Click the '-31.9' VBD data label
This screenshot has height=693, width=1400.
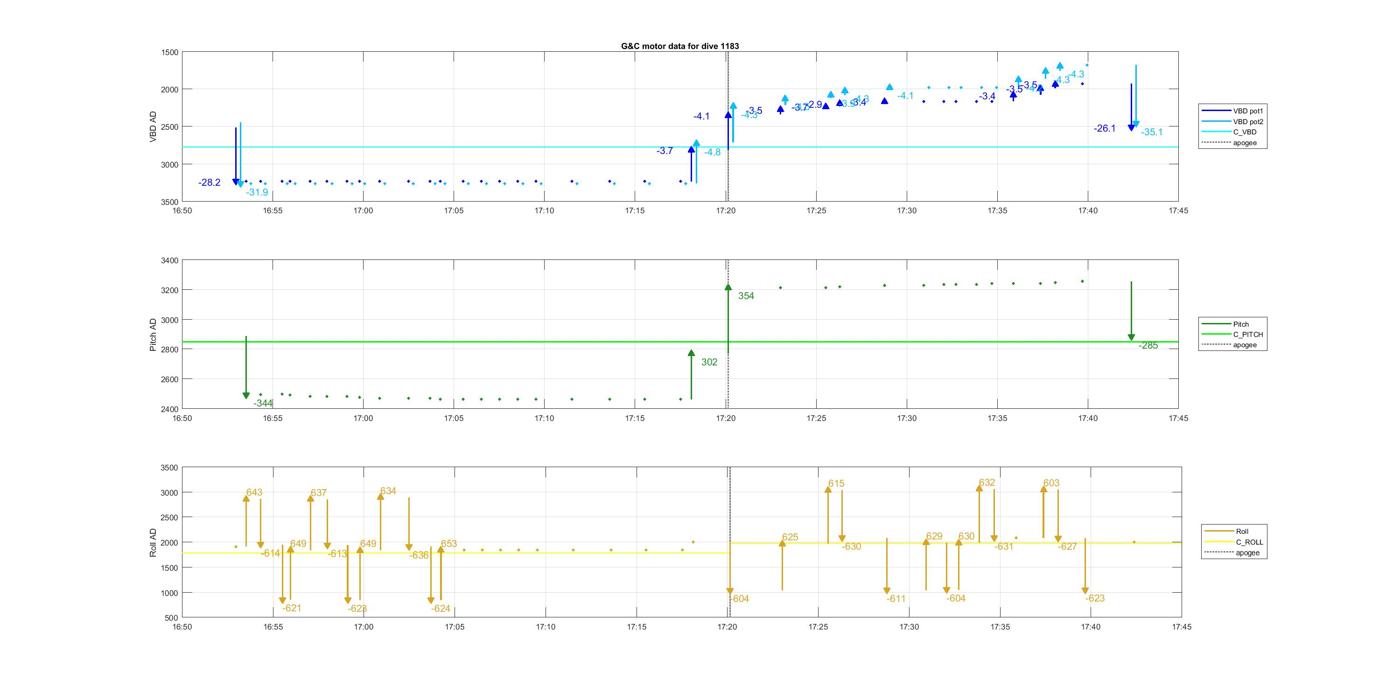point(257,192)
